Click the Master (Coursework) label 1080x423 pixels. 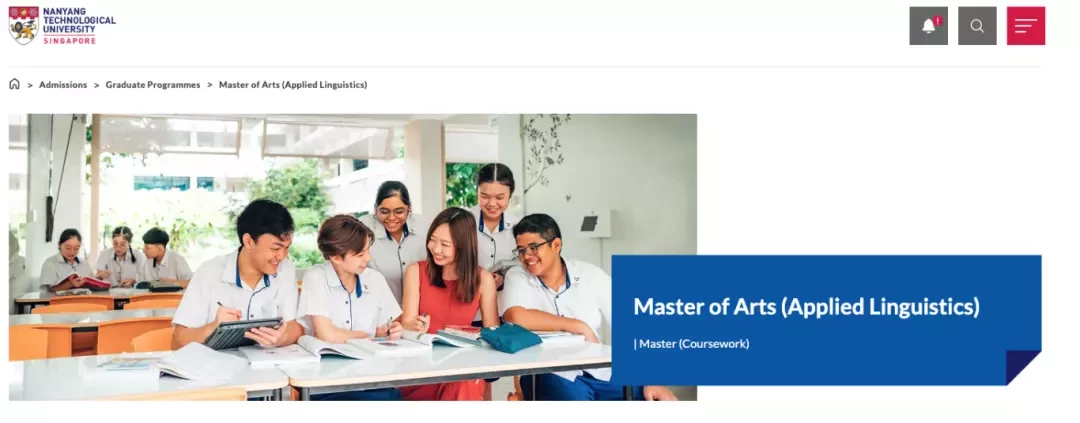coord(691,343)
